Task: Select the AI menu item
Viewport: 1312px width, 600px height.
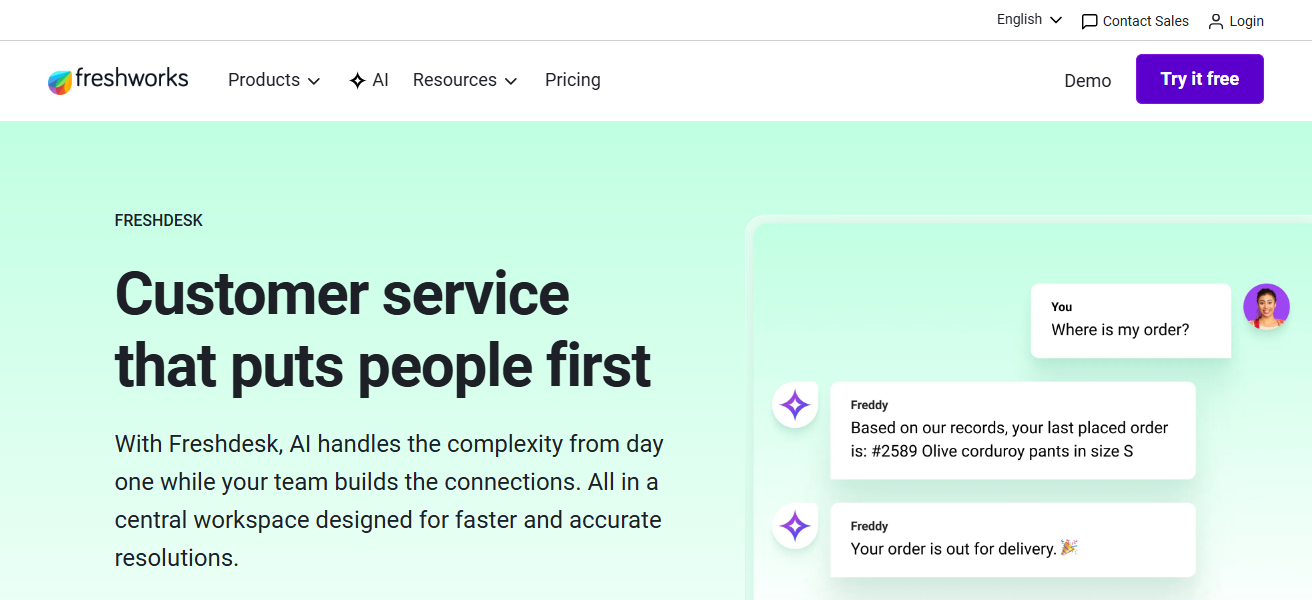Action: 369,79
